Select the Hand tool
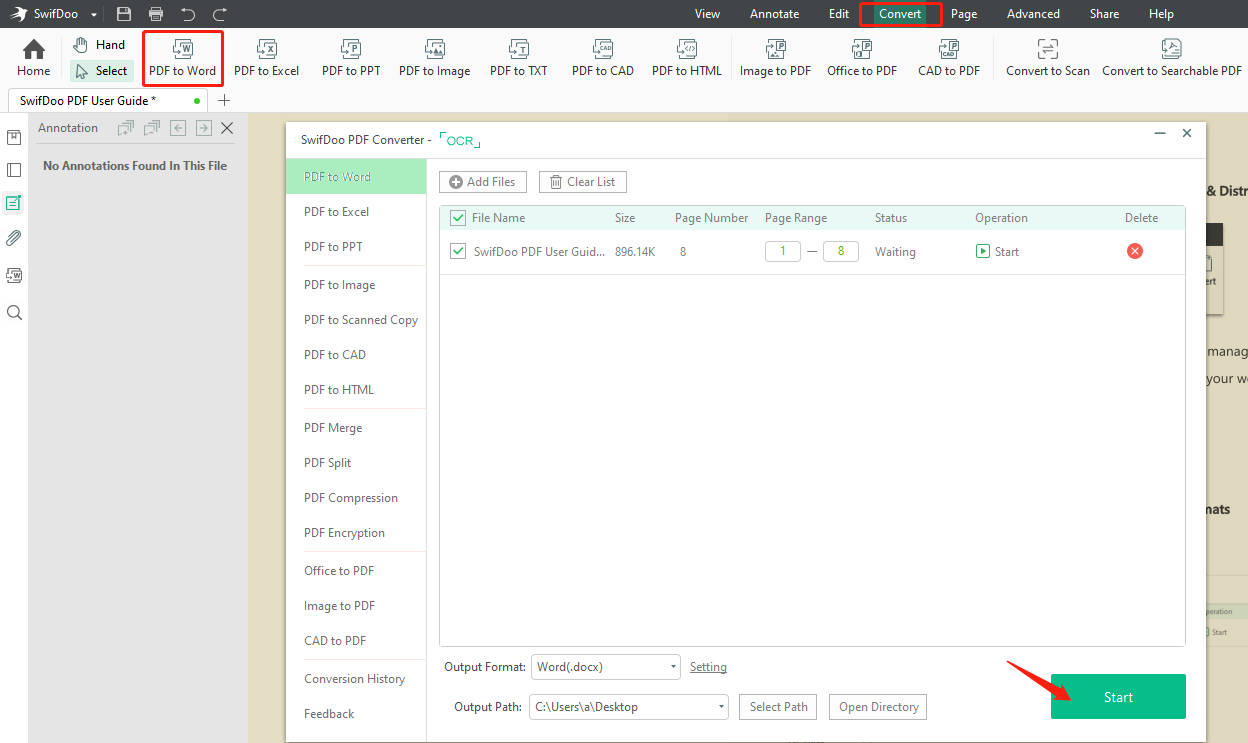Viewport: 1248px width, 743px height. click(99, 45)
